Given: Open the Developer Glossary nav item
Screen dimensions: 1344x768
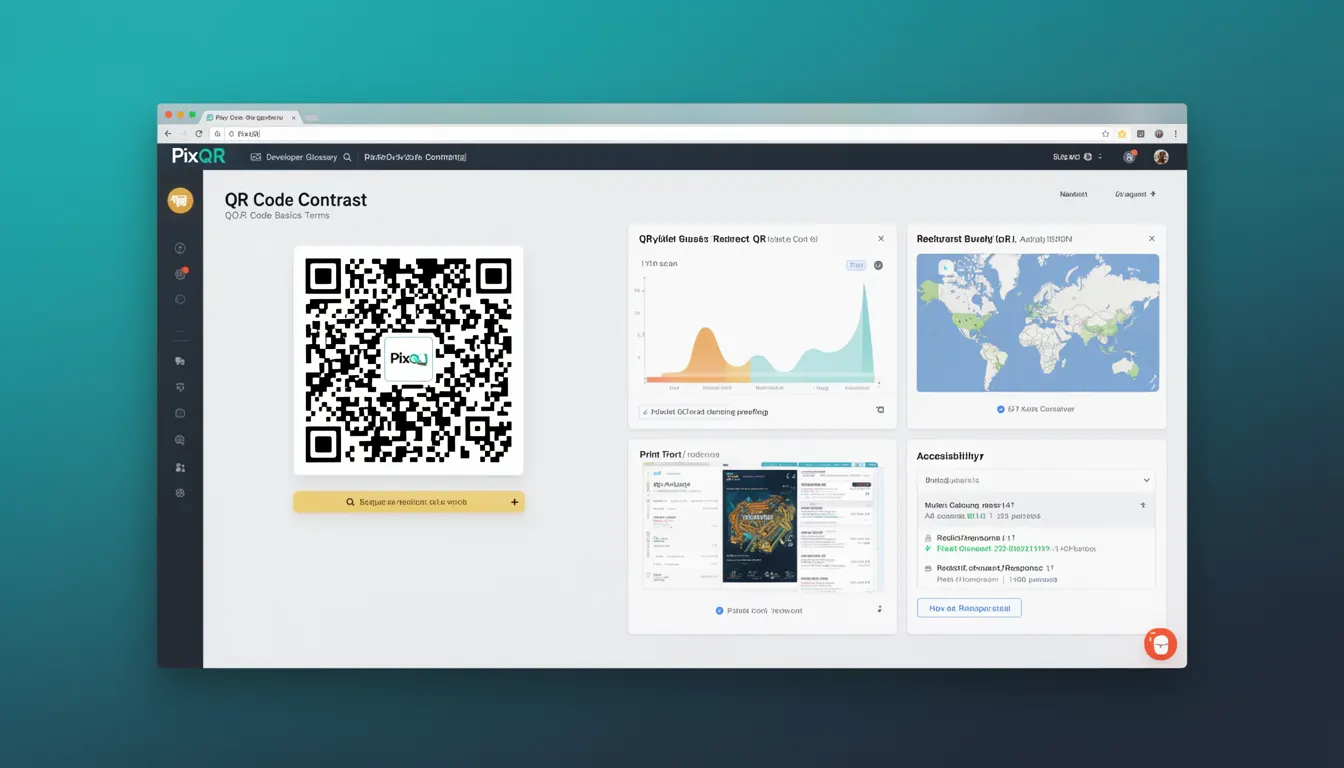Looking at the screenshot, I should [x=294, y=157].
